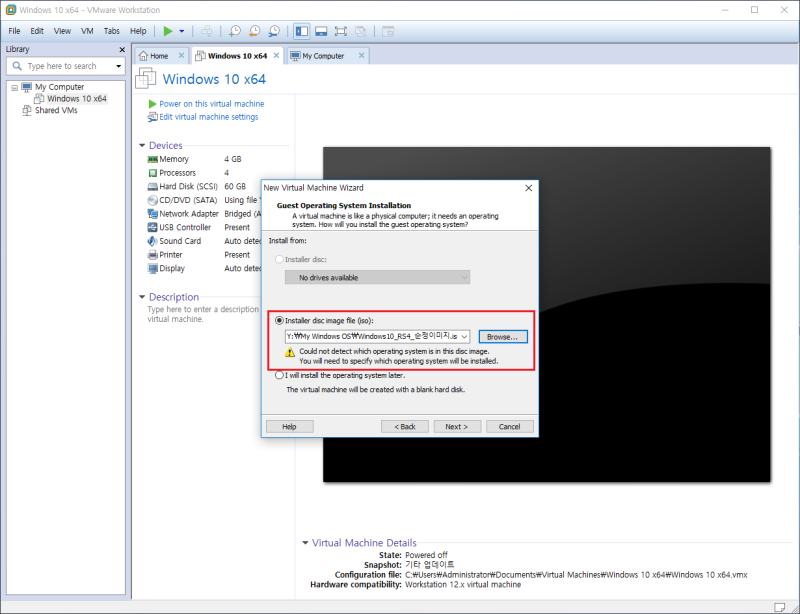Open the File menu
Image resolution: width=800 pixels, height=614 pixels.
pos(14,31)
